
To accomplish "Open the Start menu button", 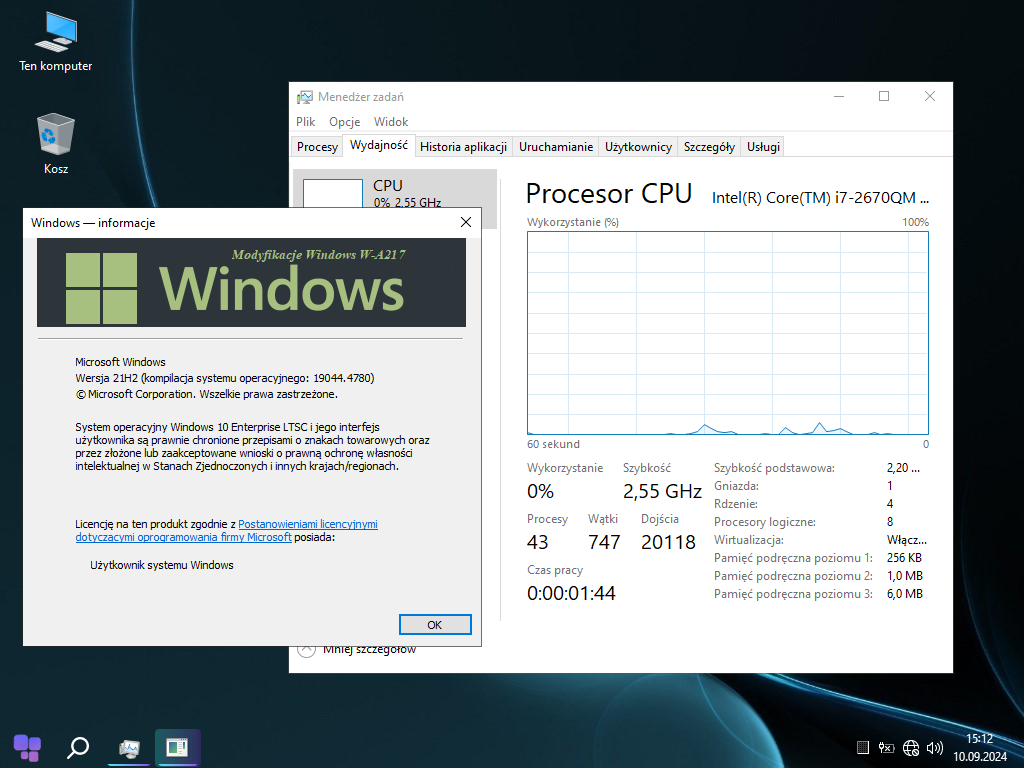I will click(x=27, y=747).
